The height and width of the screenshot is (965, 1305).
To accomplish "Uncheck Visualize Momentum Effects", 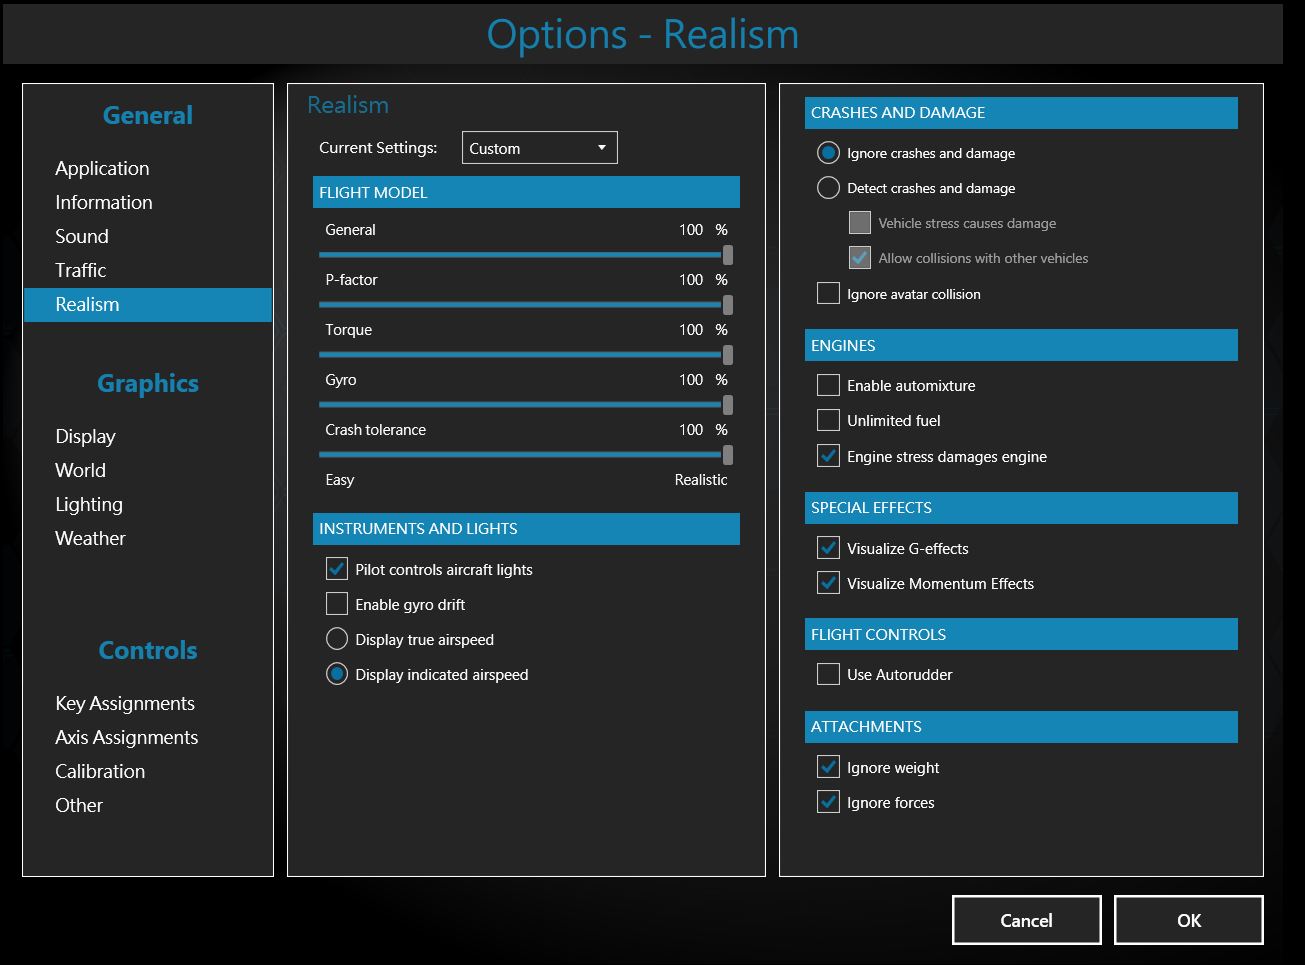I will [828, 583].
